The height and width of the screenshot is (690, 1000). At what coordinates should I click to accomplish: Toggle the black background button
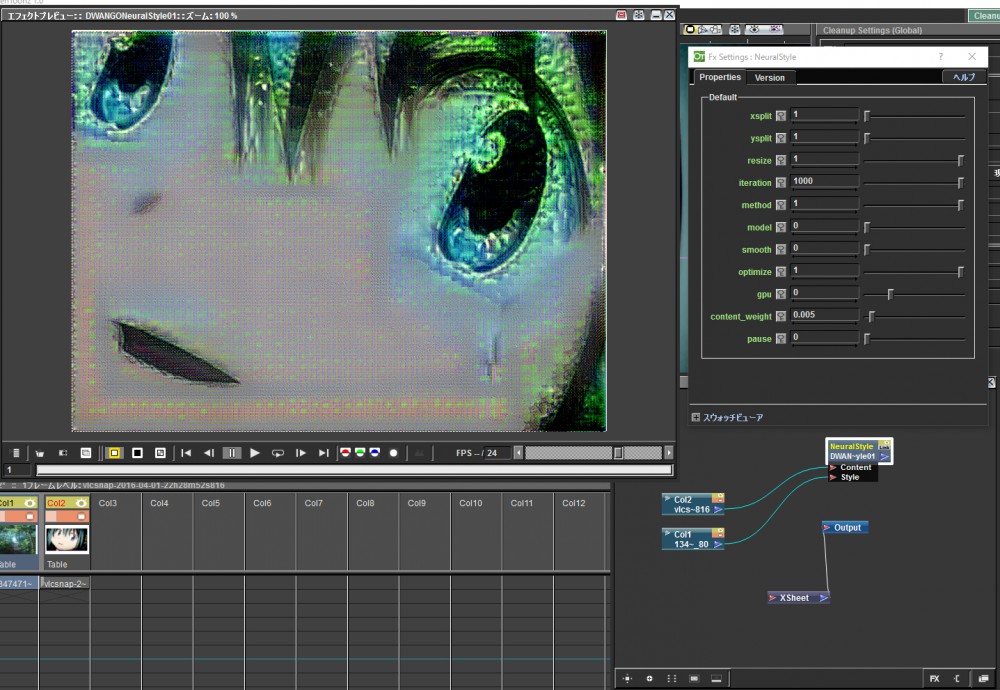137,453
